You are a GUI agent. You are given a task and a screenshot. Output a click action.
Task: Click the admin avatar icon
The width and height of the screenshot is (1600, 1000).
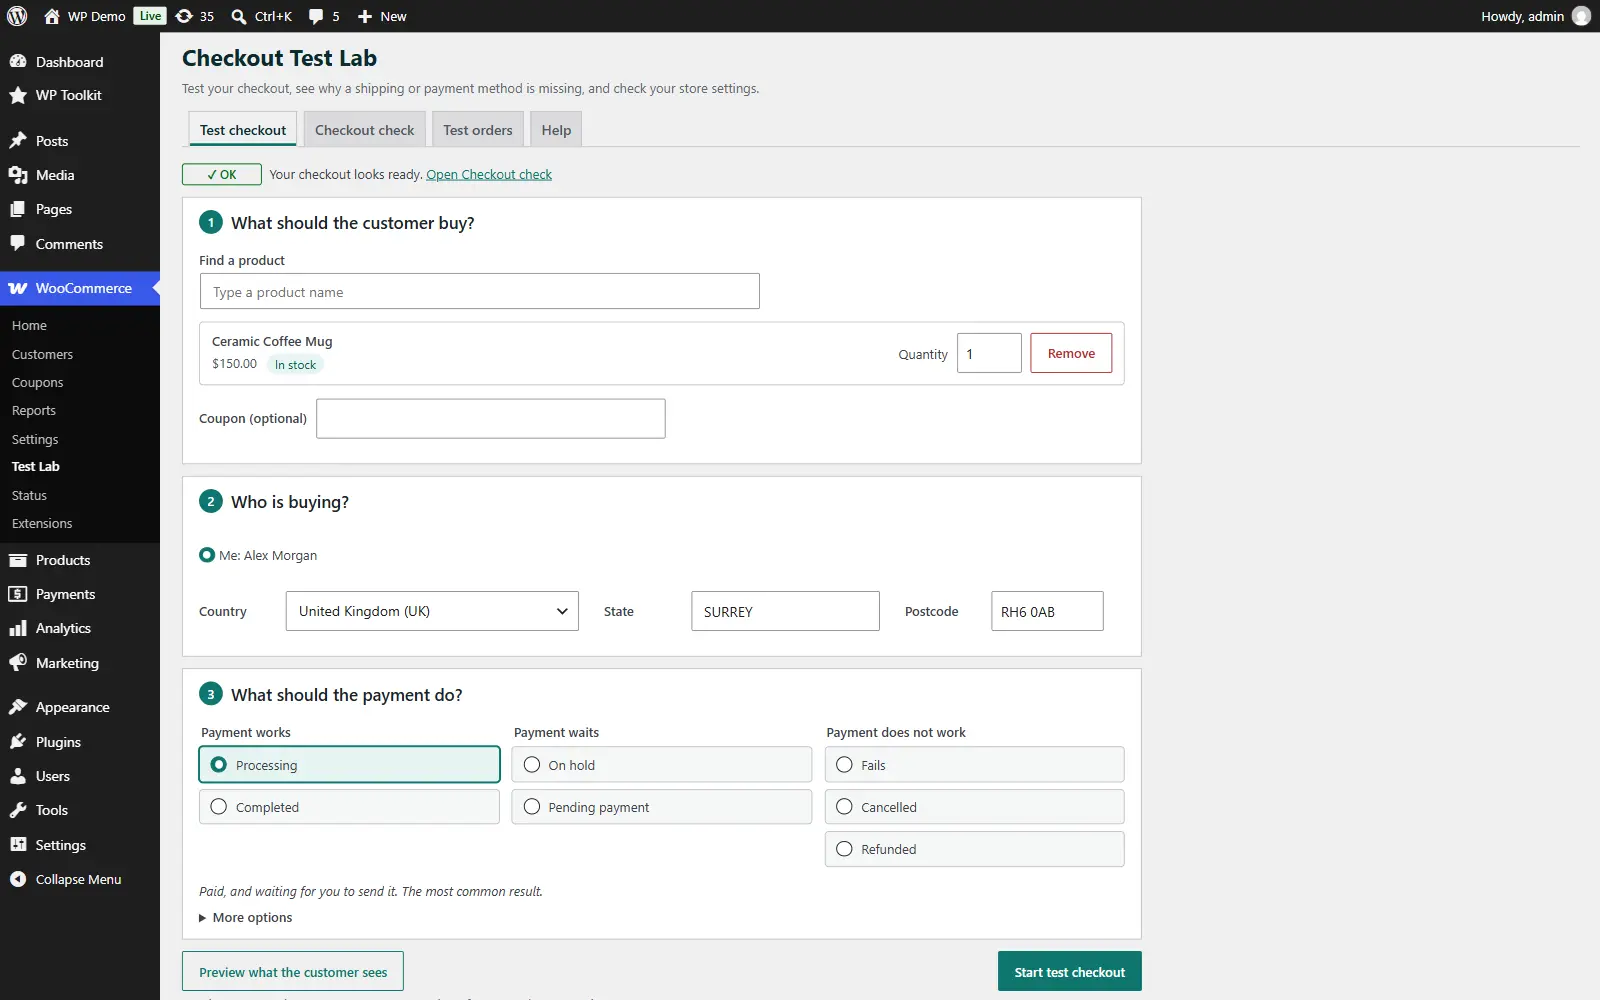click(x=1581, y=16)
